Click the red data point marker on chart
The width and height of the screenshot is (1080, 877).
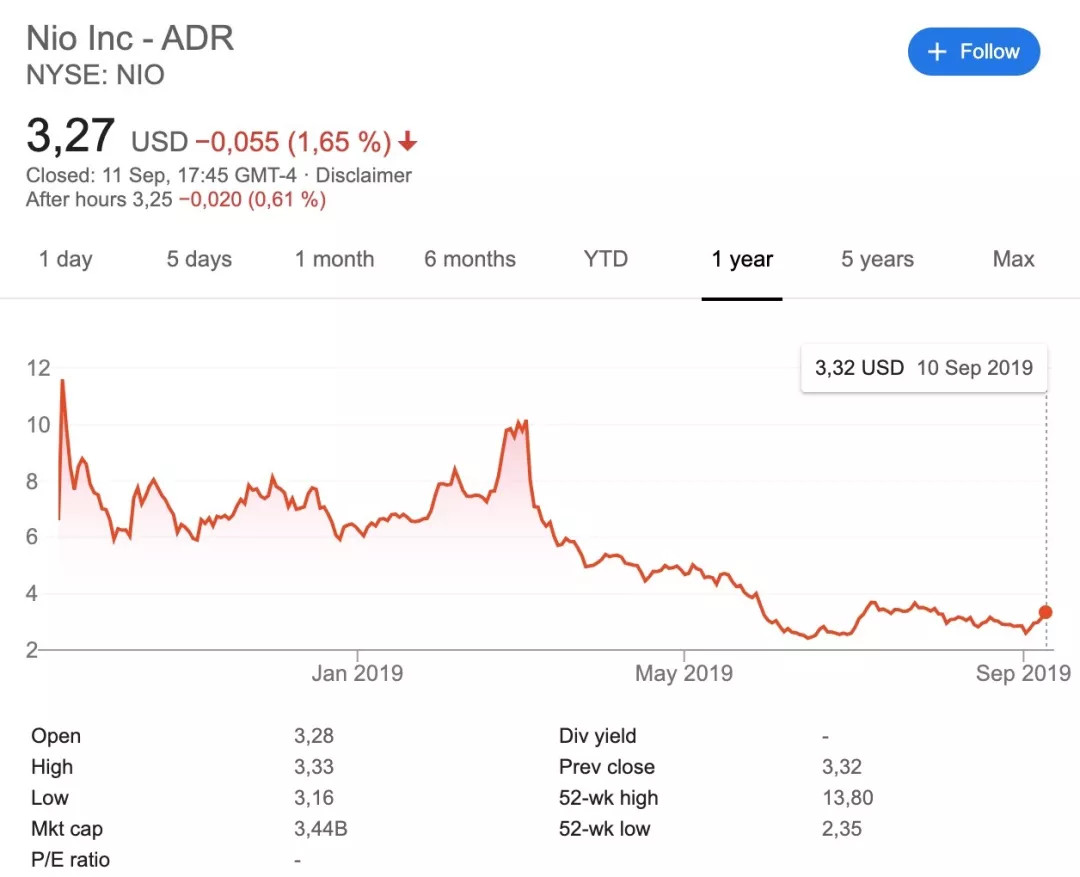(x=1046, y=612)
